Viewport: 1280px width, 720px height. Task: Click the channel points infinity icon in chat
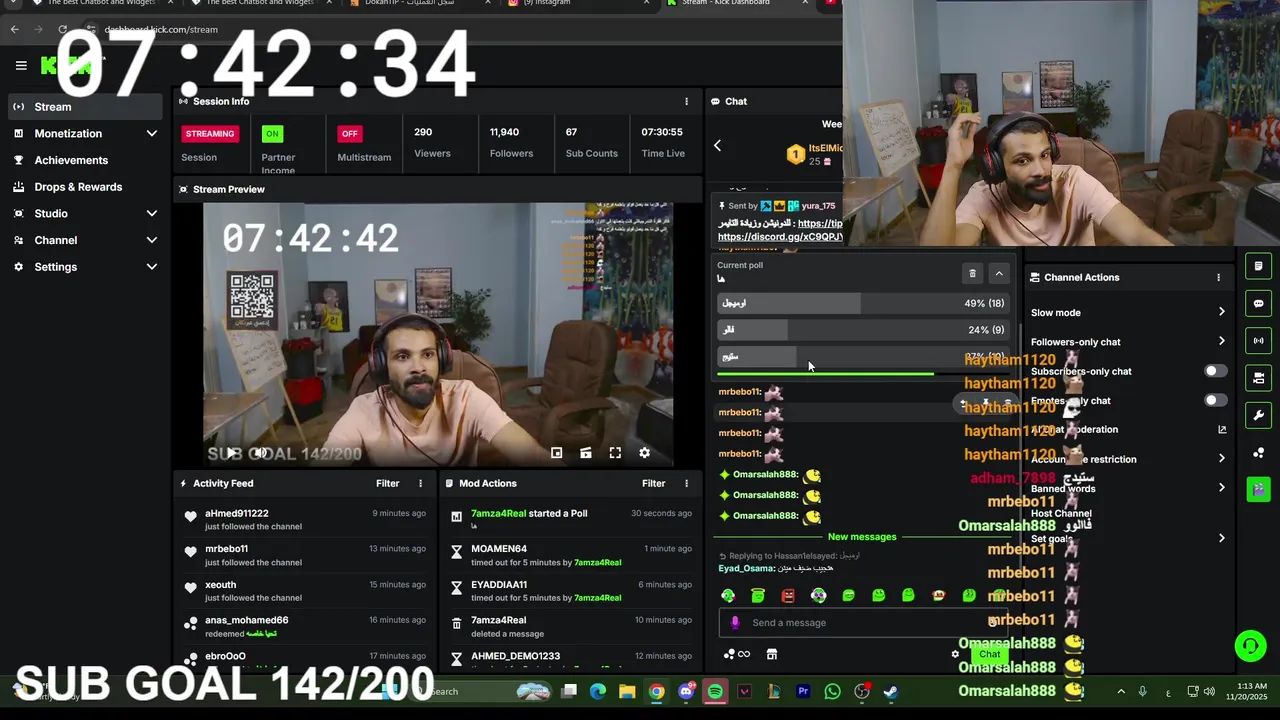click(737, 654)
